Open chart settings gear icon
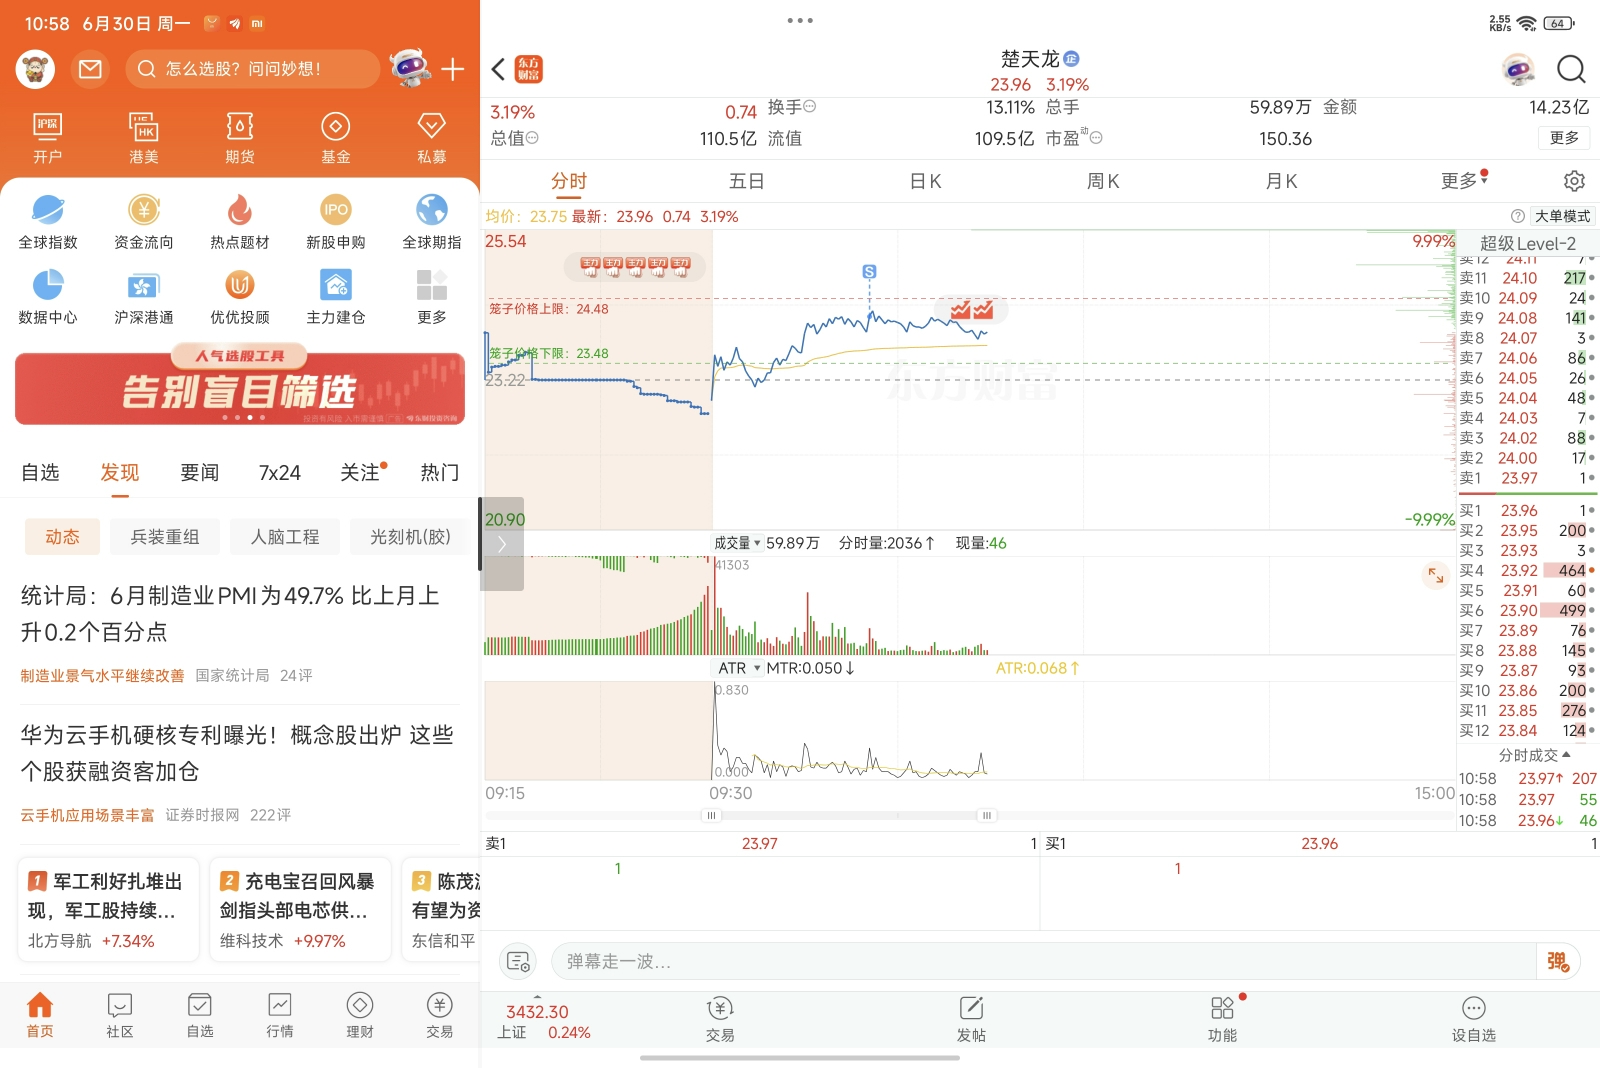The height and width of the screenshot is (1068, 1600). click(1574, 181)
